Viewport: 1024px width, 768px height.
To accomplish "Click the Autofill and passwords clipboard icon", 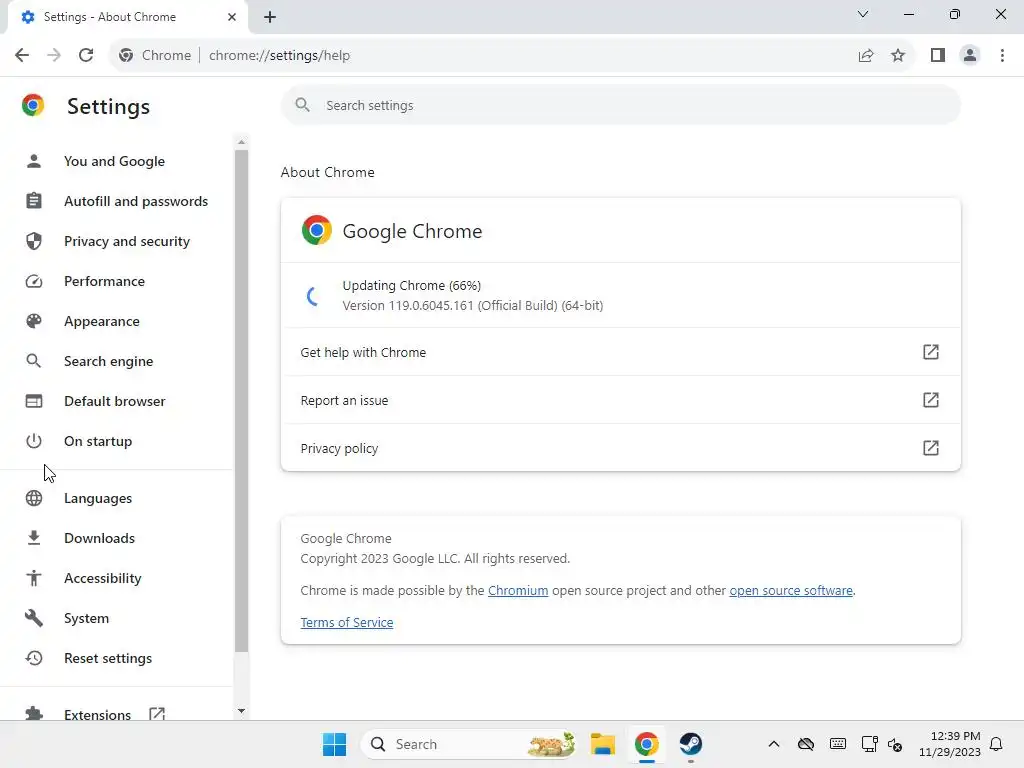I will 34,200.
